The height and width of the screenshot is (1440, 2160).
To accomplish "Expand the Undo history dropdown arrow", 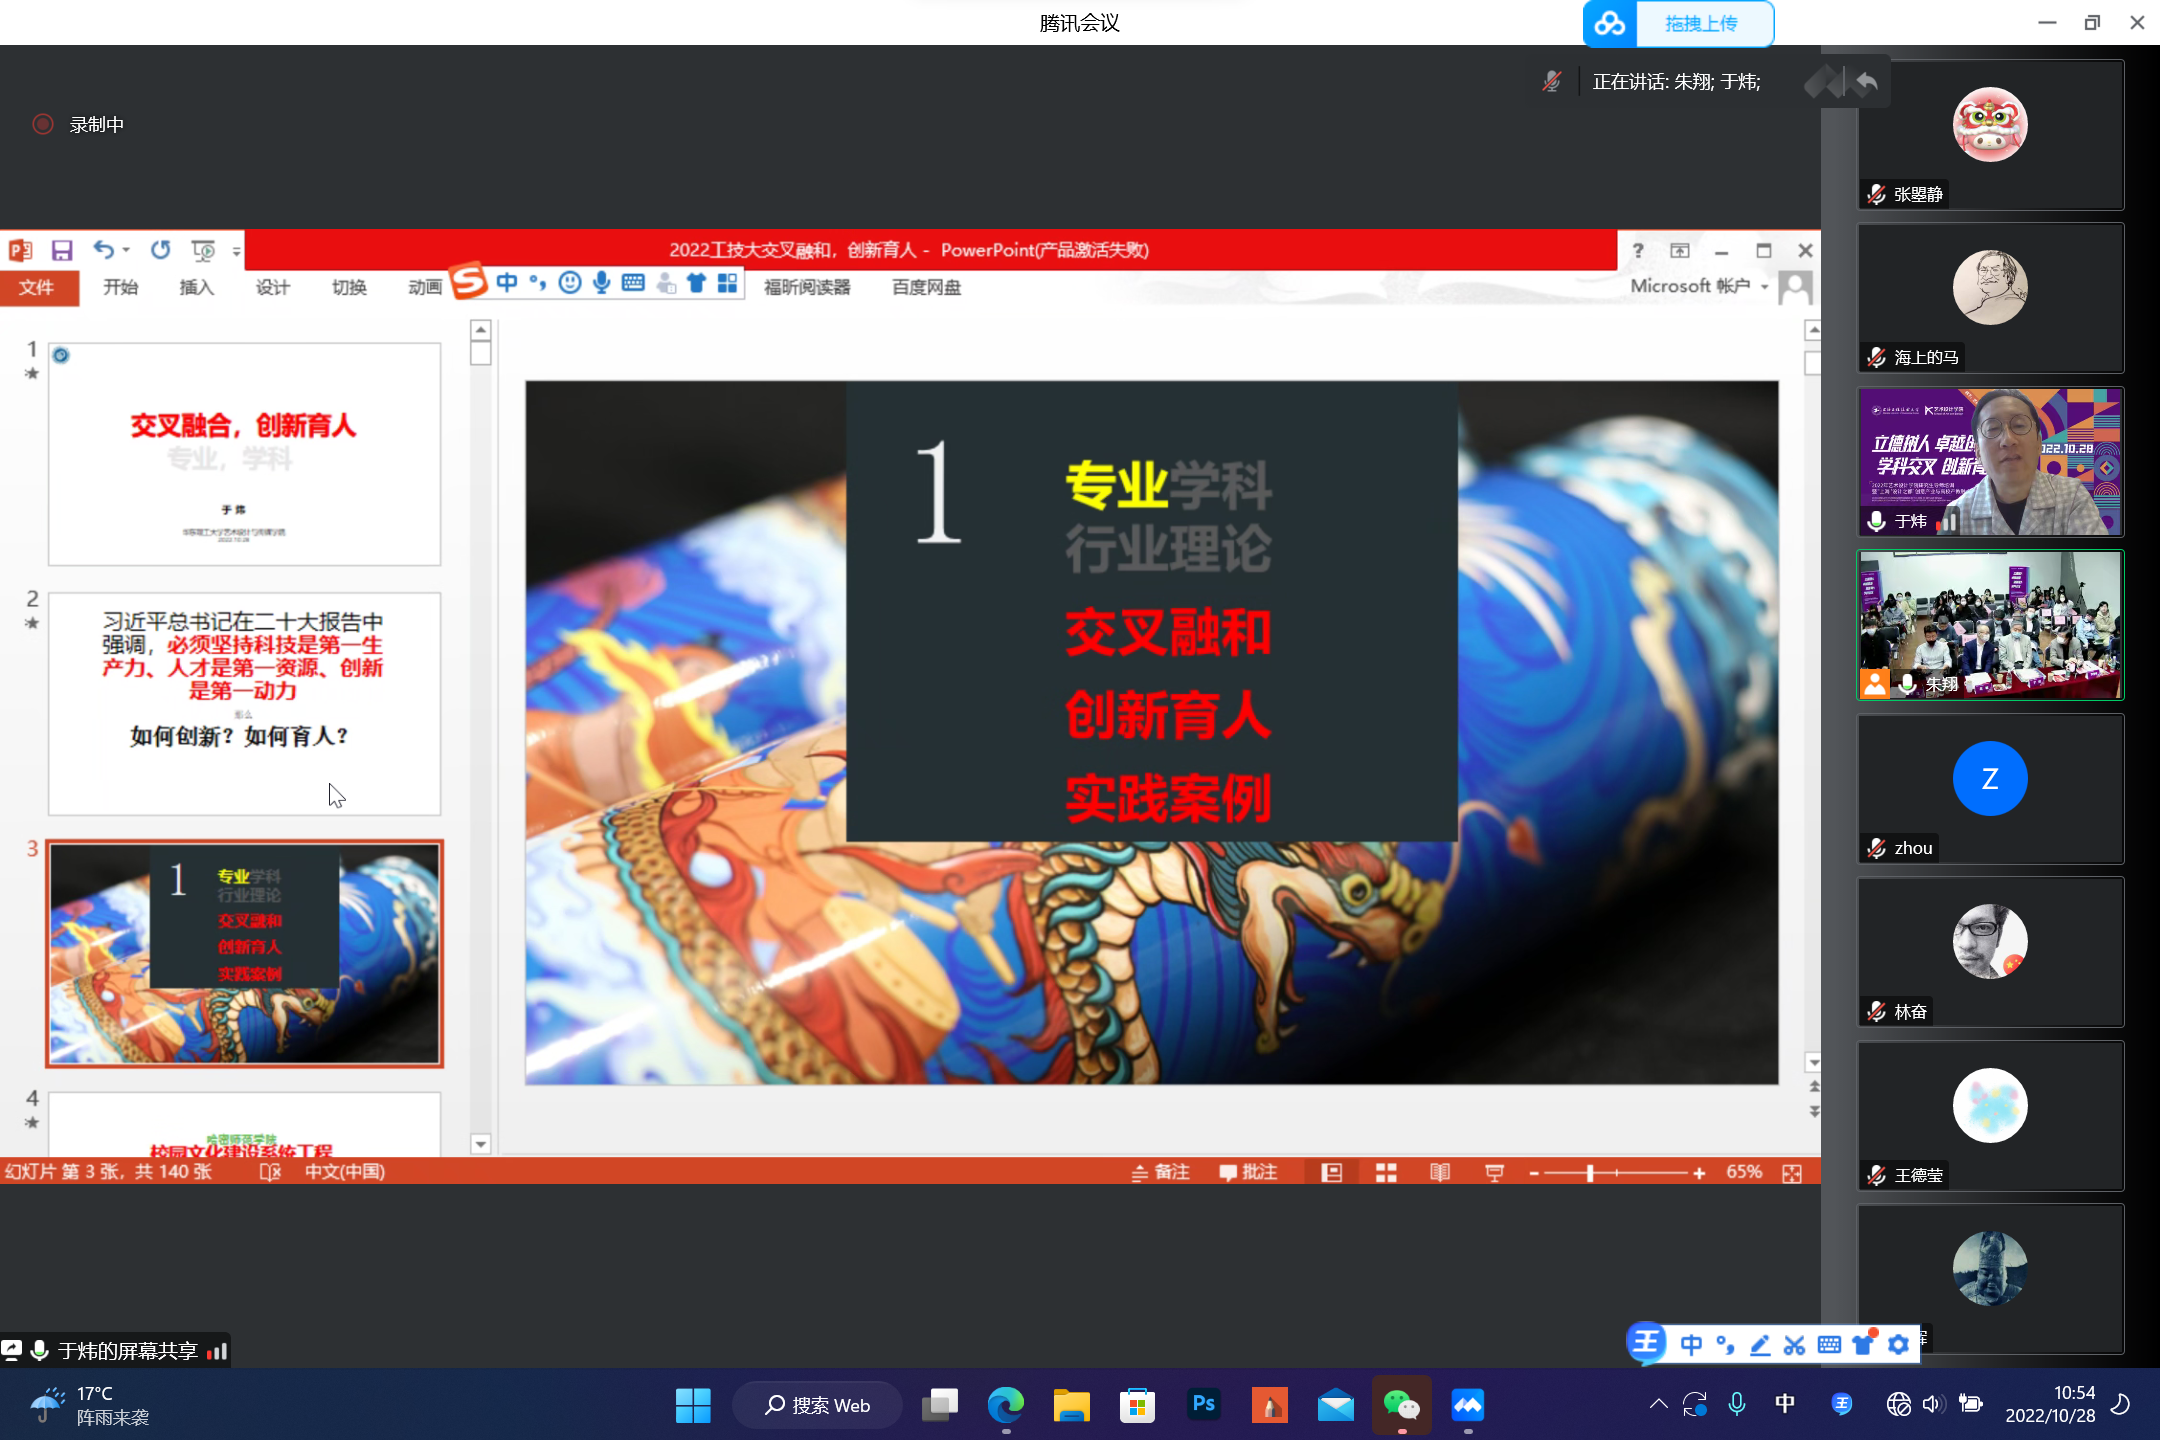I will tap(126, 250).
